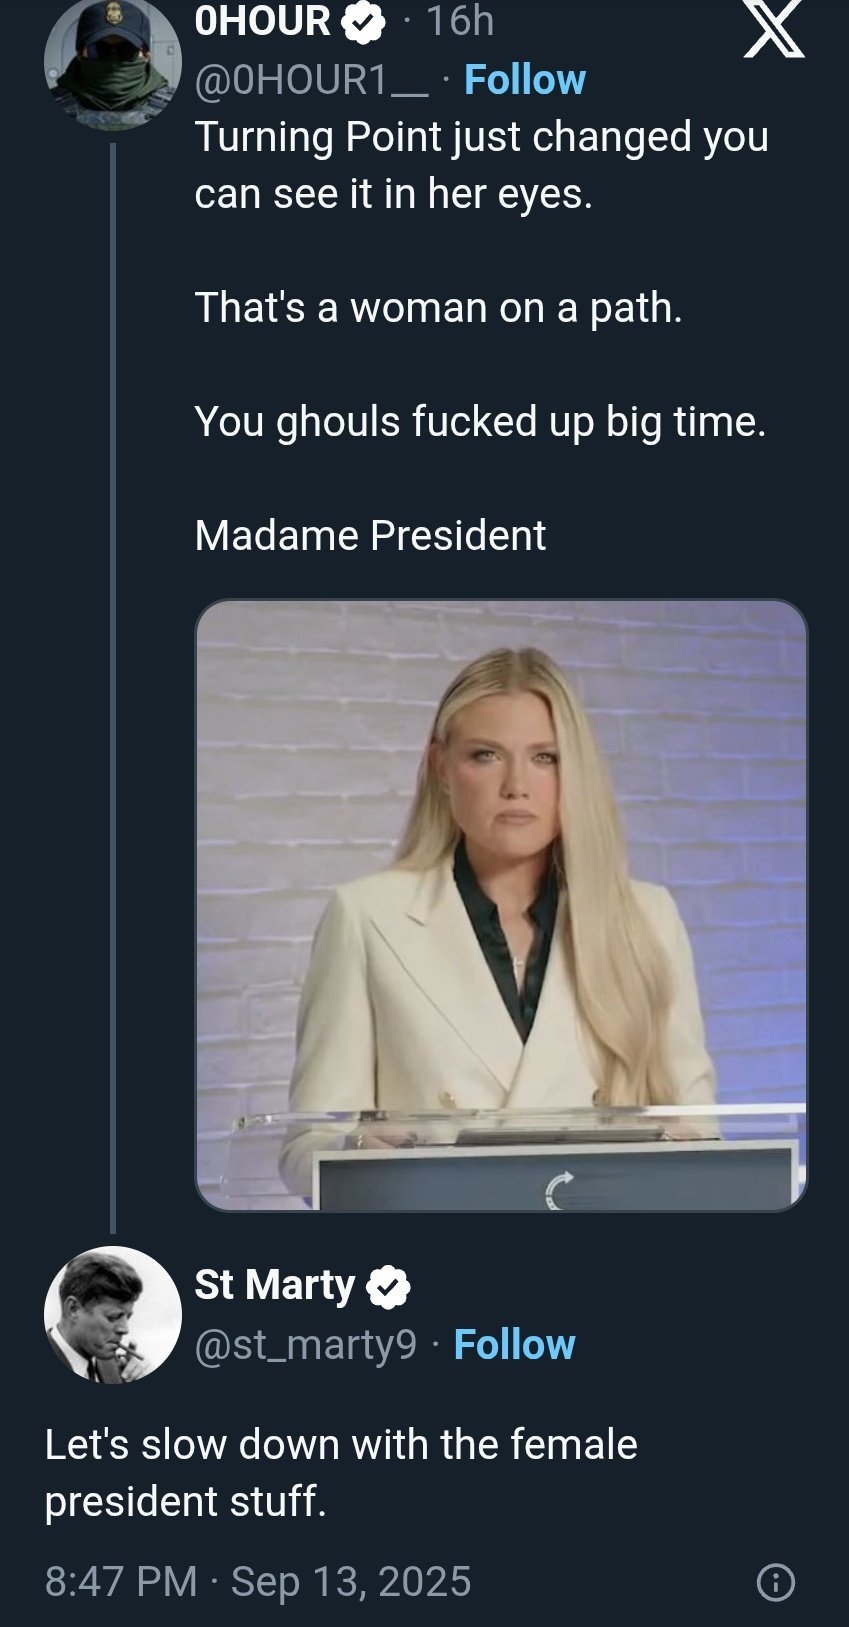Open the 16h timestamp on the parent tweet
Image resolution: width=849 pixels, height=1627 pixels.
(460, 21)
